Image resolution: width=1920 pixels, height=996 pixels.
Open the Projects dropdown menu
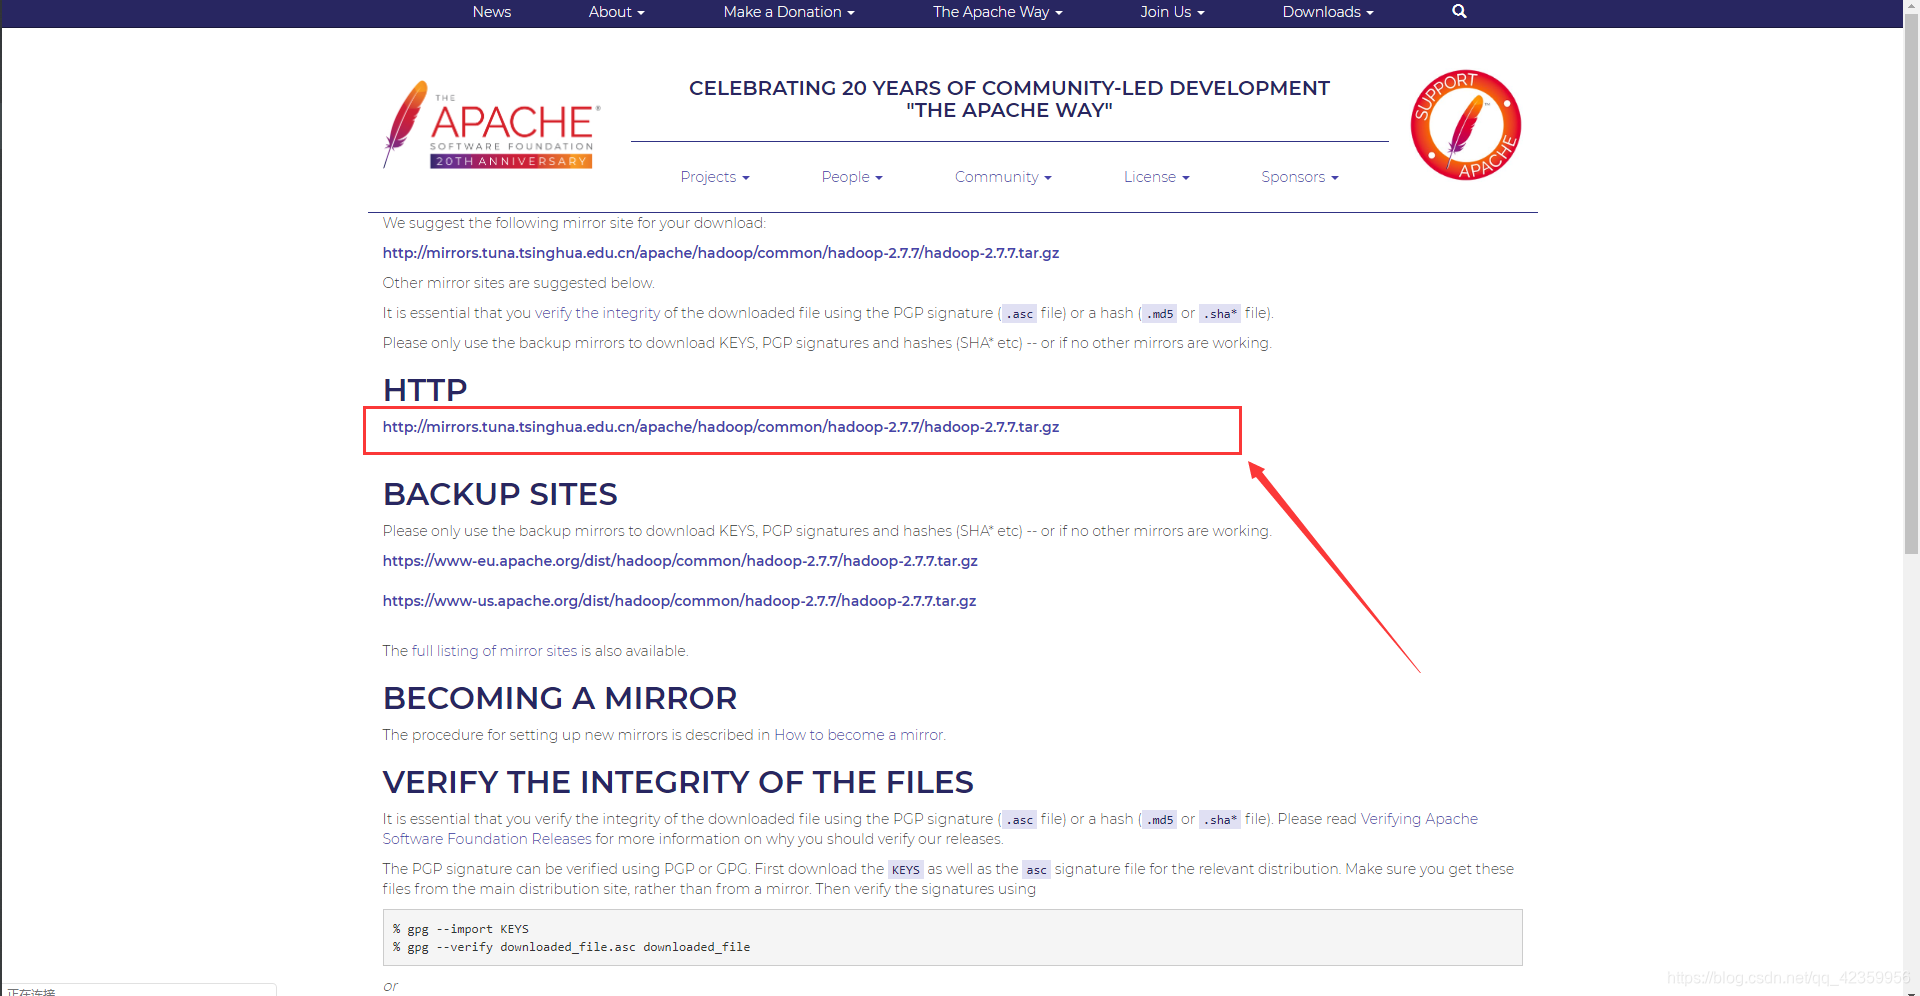pos(715,177)
